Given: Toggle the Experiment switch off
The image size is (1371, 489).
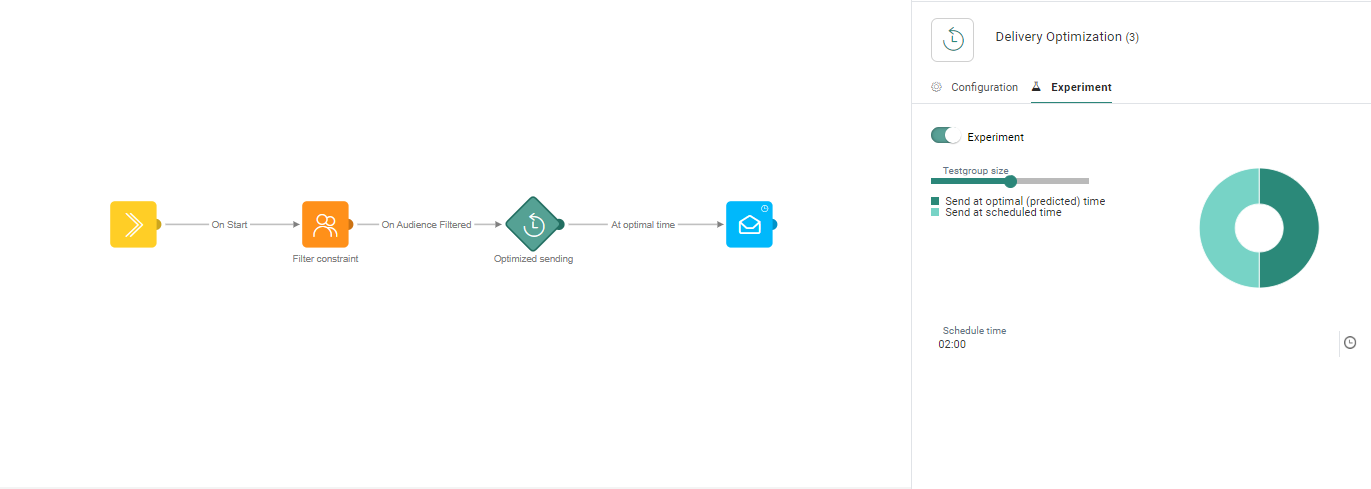Looking at the screenshot, I should point(945,136).
